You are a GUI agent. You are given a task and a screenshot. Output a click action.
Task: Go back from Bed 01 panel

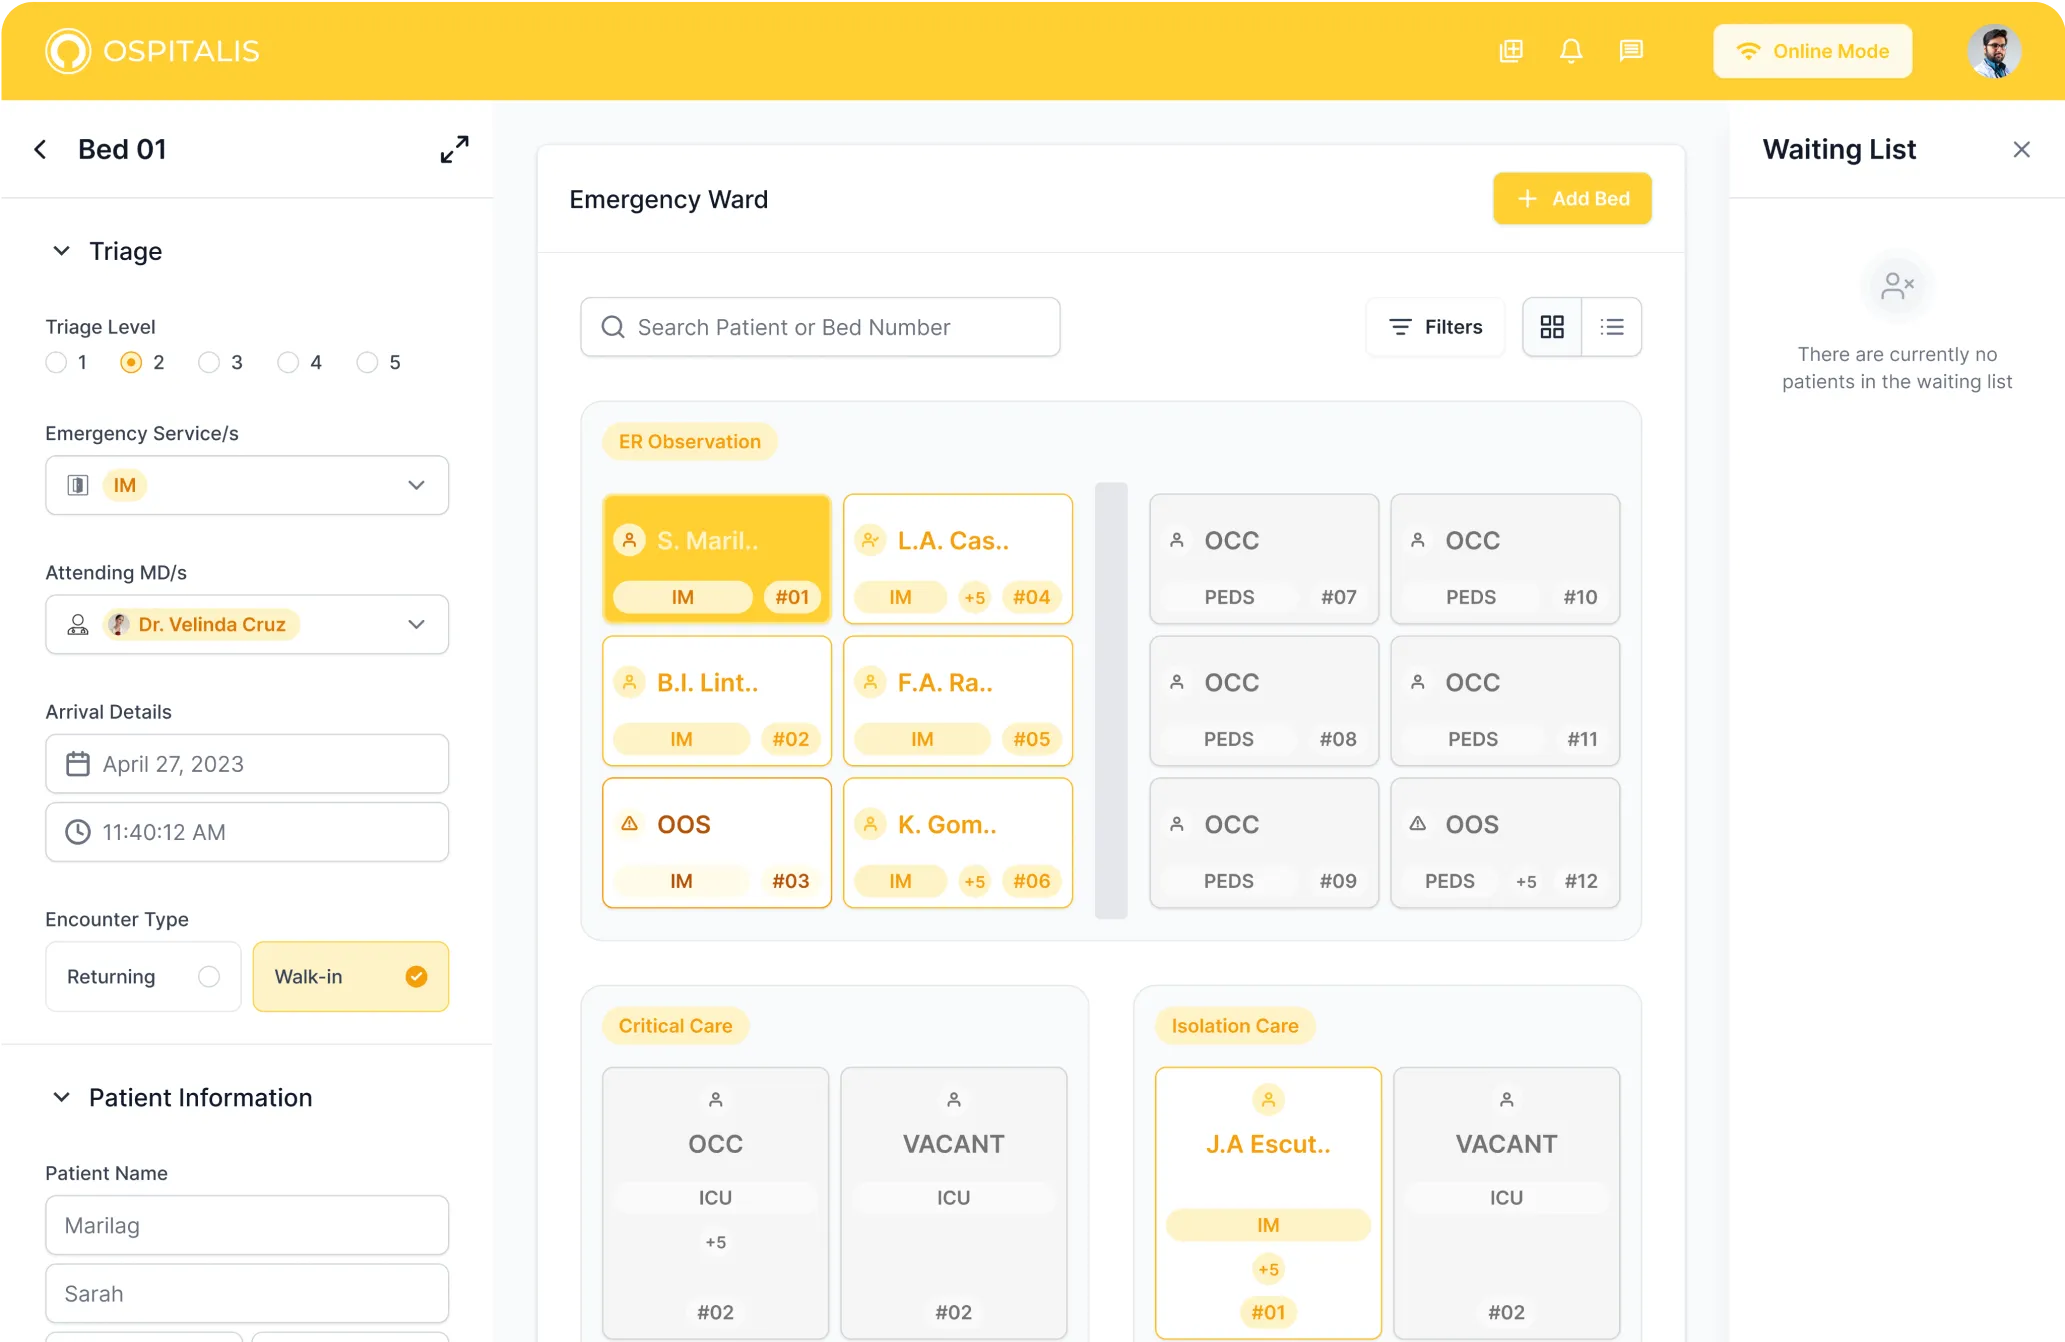pos(40,150)
